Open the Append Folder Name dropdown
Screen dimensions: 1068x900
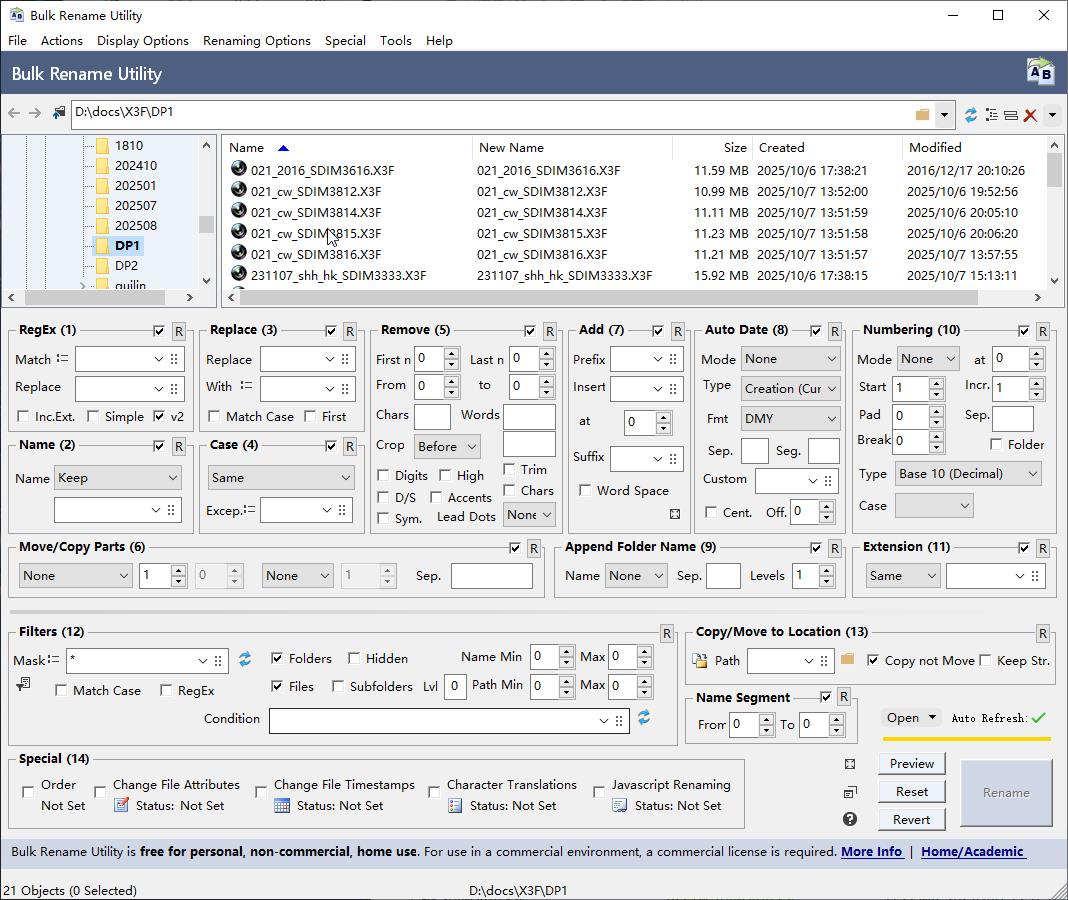636,576
